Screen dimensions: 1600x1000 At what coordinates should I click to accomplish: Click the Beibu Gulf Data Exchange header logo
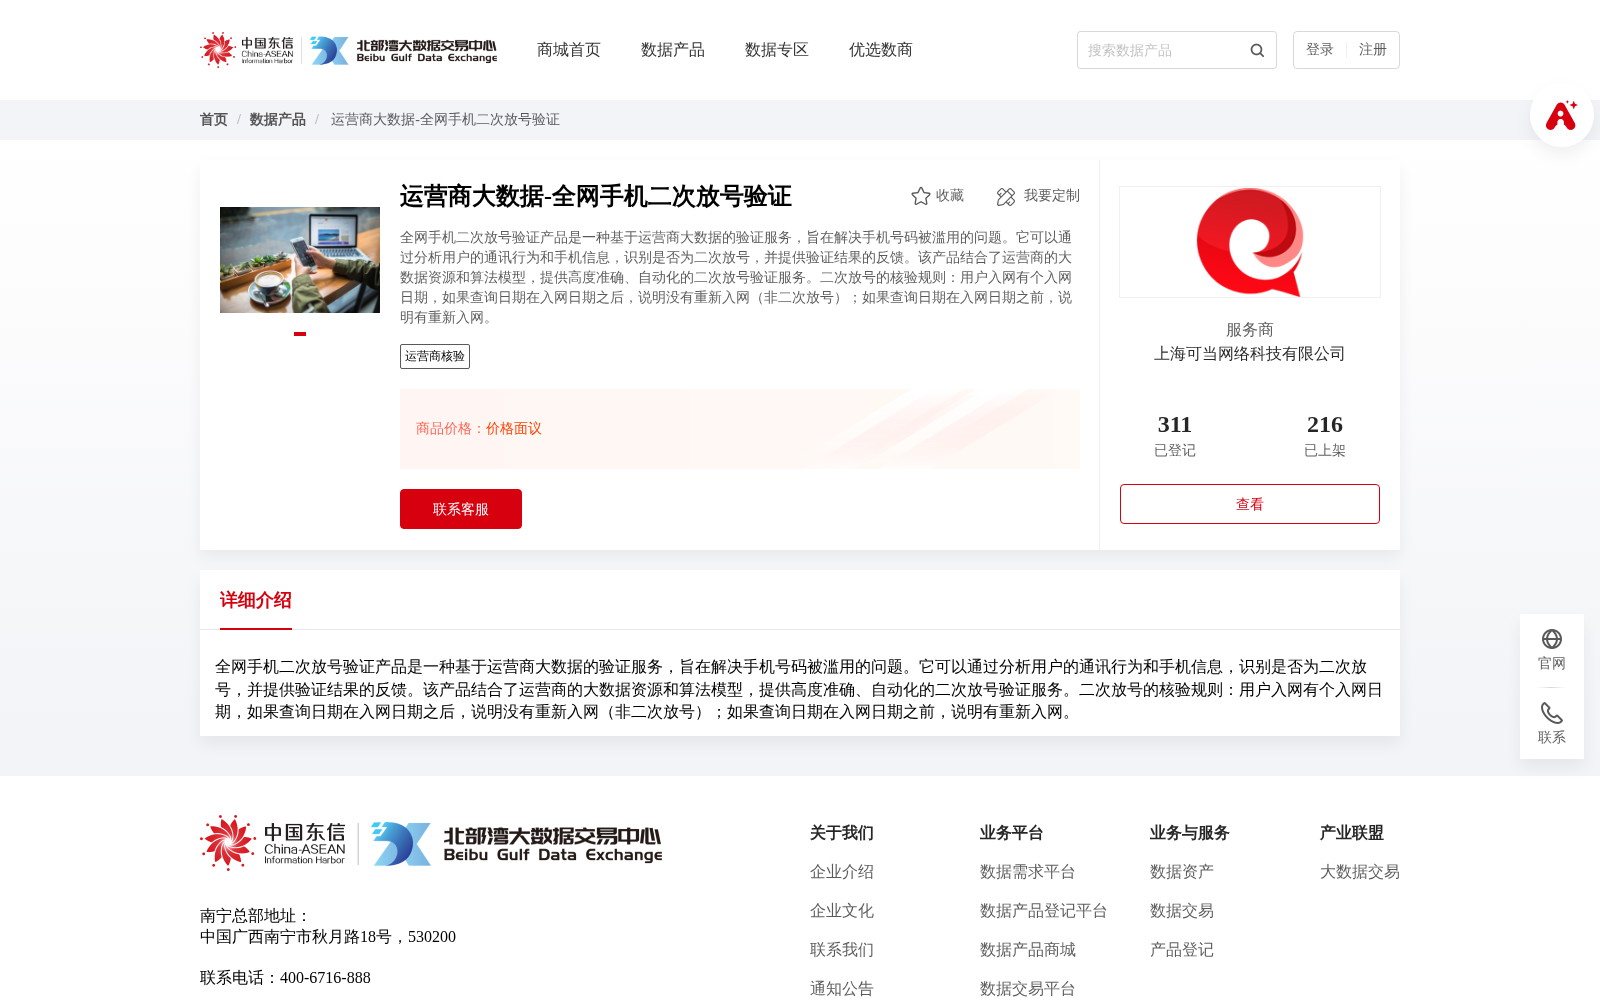pyautogui.click(x=404, y=50)
